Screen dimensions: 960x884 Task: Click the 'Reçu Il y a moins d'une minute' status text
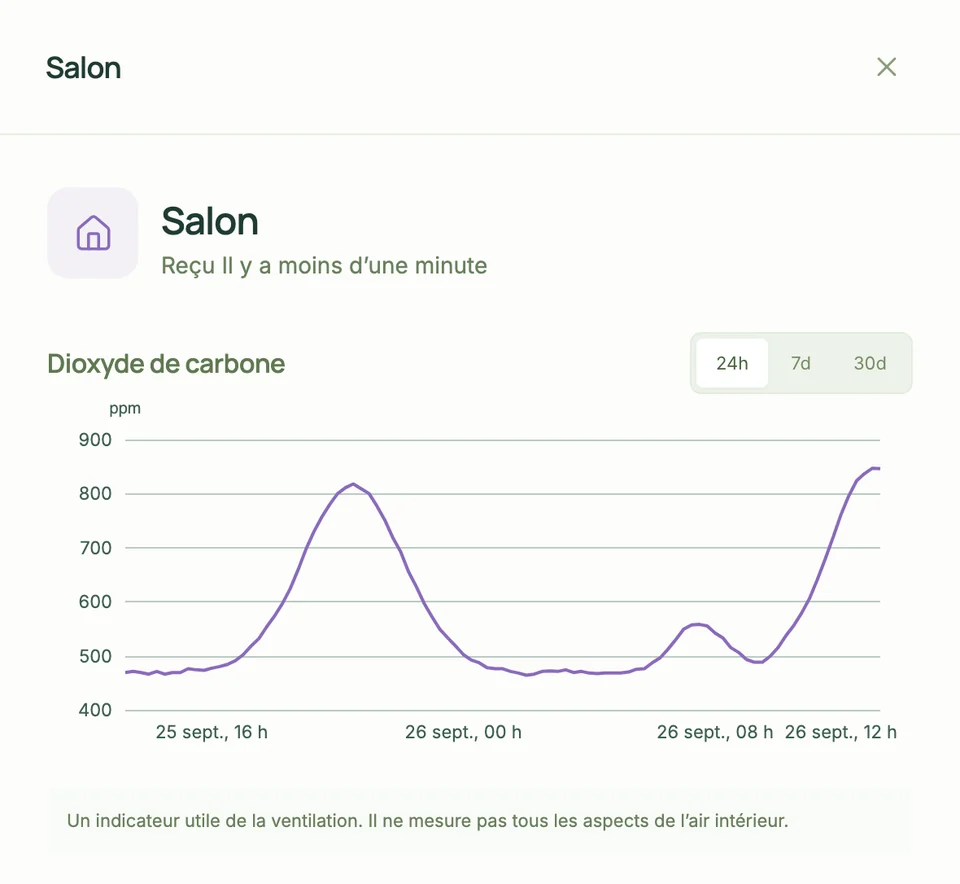(324, 266)
